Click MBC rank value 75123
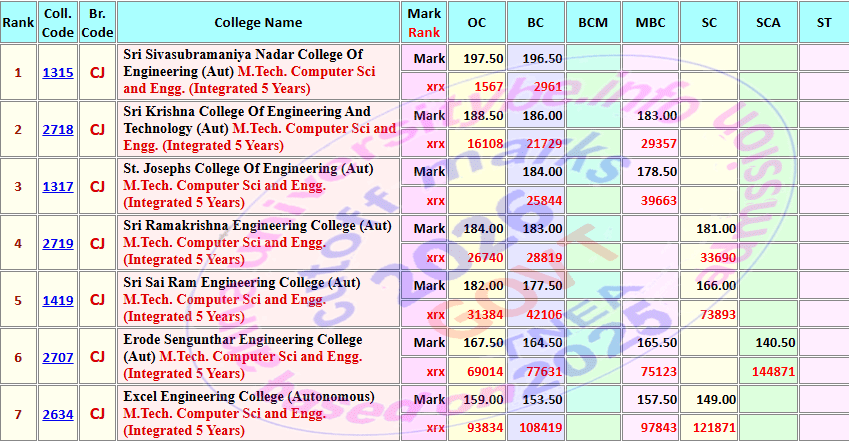 [x=659, y=371]
